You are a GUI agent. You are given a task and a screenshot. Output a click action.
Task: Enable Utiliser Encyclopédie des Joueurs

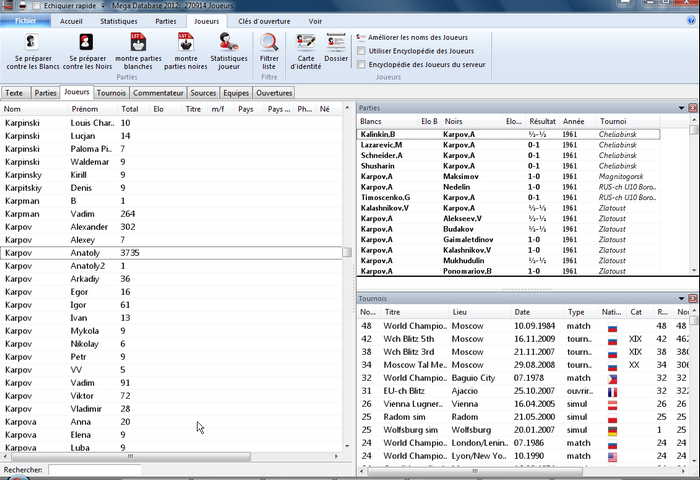361,51
